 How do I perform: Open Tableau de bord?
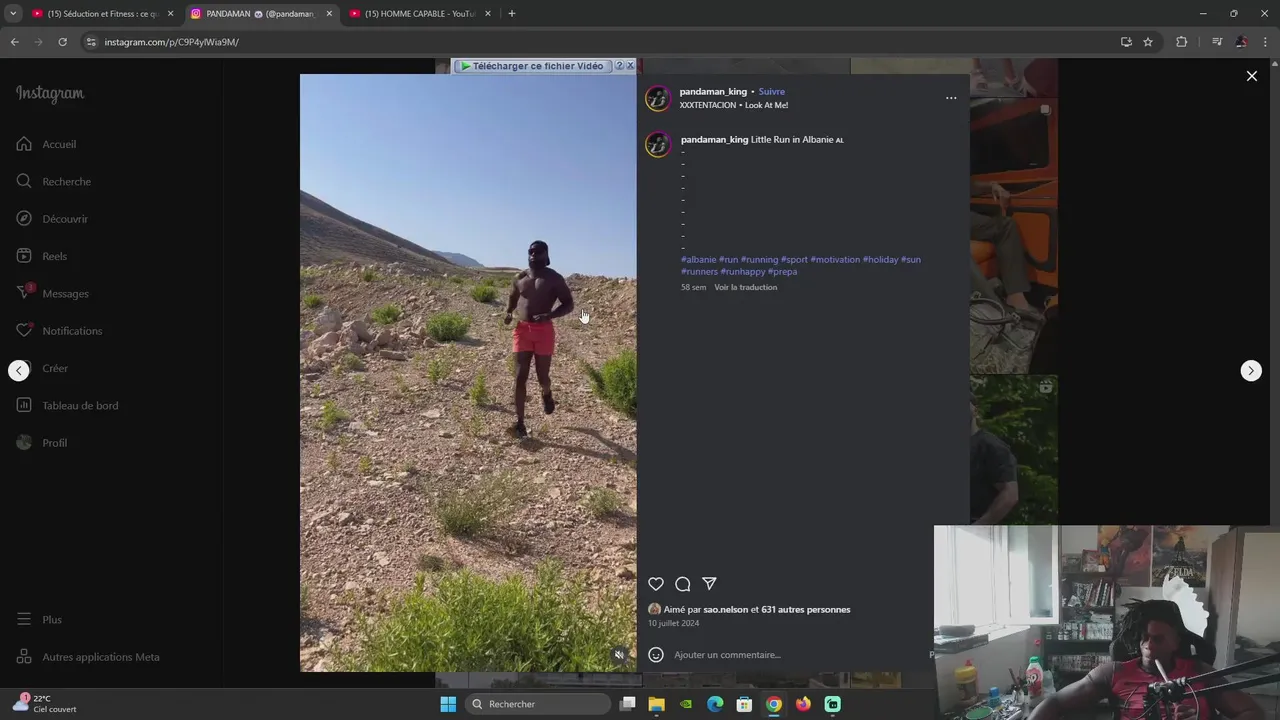click(67, 405)
